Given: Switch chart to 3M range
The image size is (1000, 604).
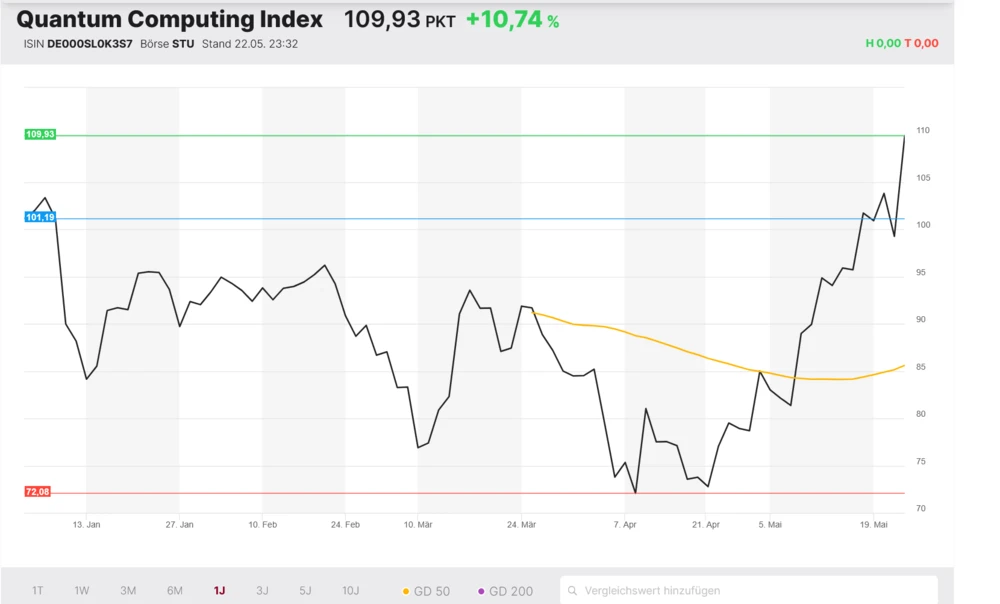Looking at the screenshot, I should point(128,591).
